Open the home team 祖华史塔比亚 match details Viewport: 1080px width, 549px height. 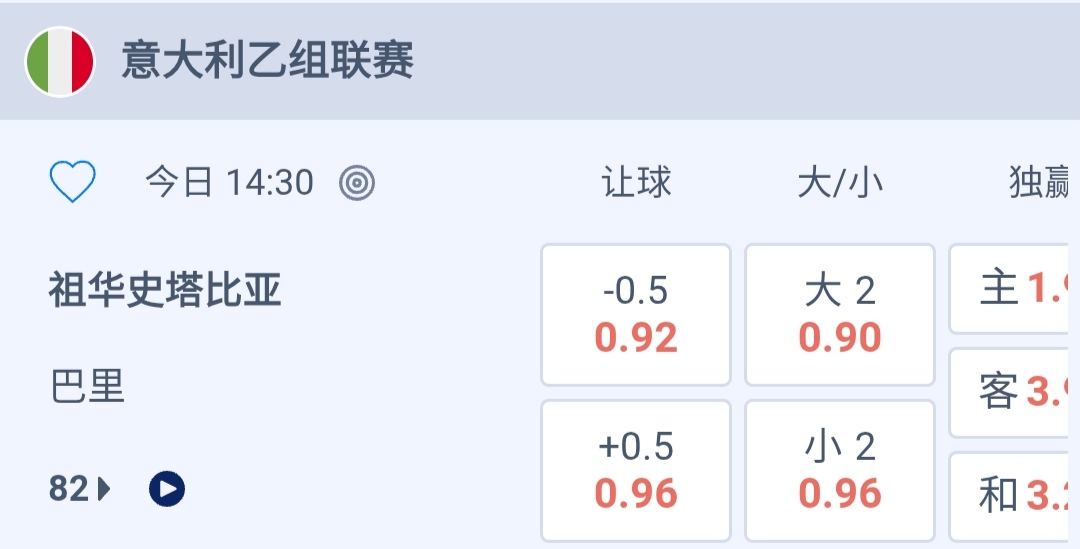[165, 291]
